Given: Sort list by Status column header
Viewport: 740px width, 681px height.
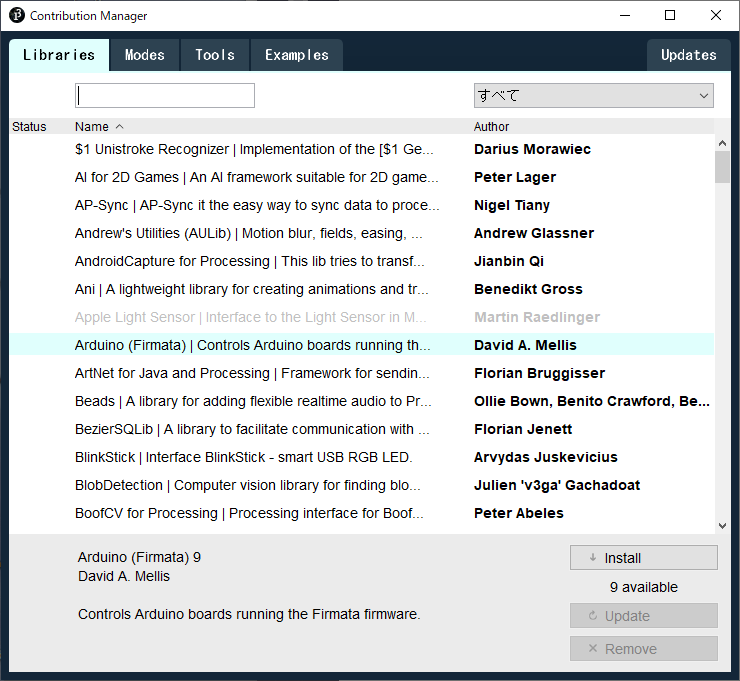Looking at the screenshot, I should [29, 126].
